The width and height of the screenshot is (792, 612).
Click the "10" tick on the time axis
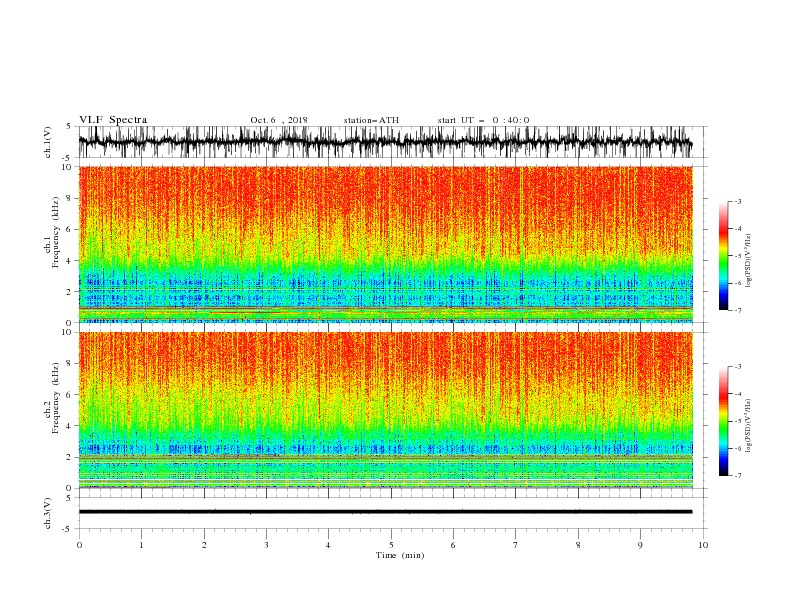coord(703,545)
